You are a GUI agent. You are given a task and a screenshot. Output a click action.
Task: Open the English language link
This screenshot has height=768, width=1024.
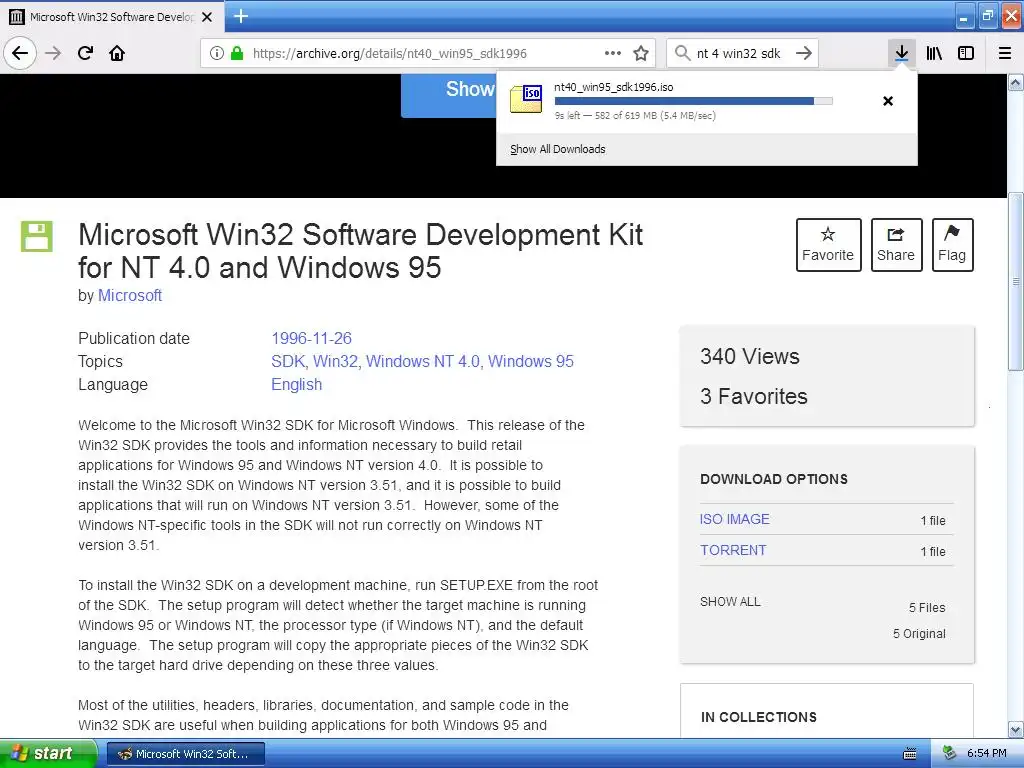296,384
